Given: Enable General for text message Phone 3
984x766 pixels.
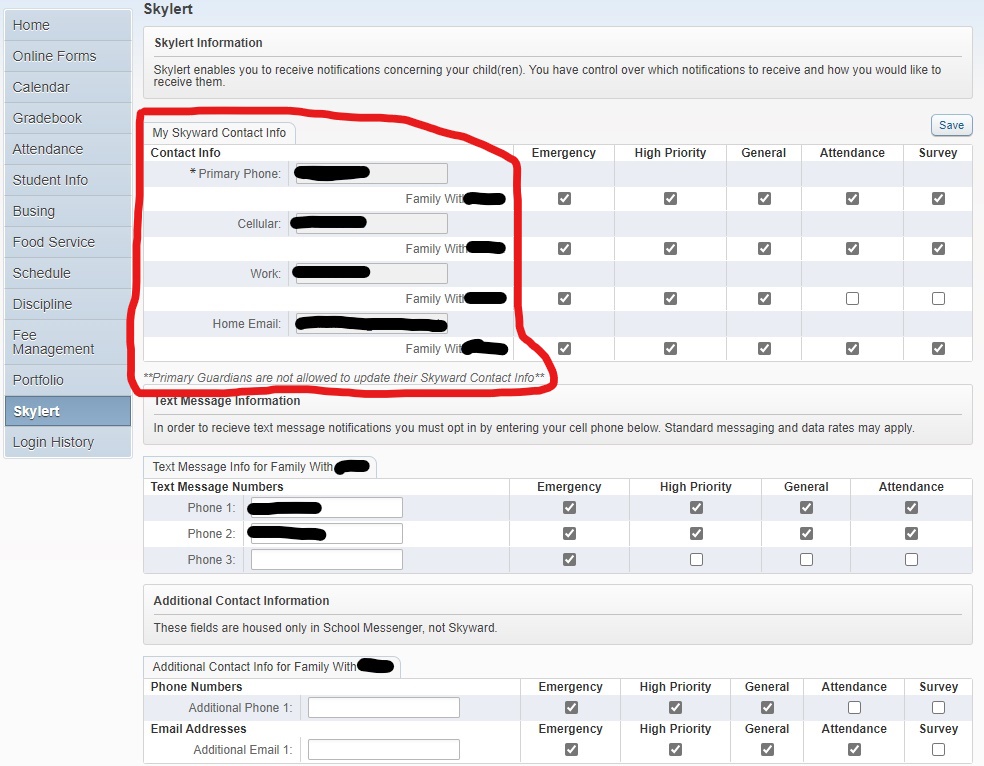Looking at the screenshot, I should (x=806, y=559).
